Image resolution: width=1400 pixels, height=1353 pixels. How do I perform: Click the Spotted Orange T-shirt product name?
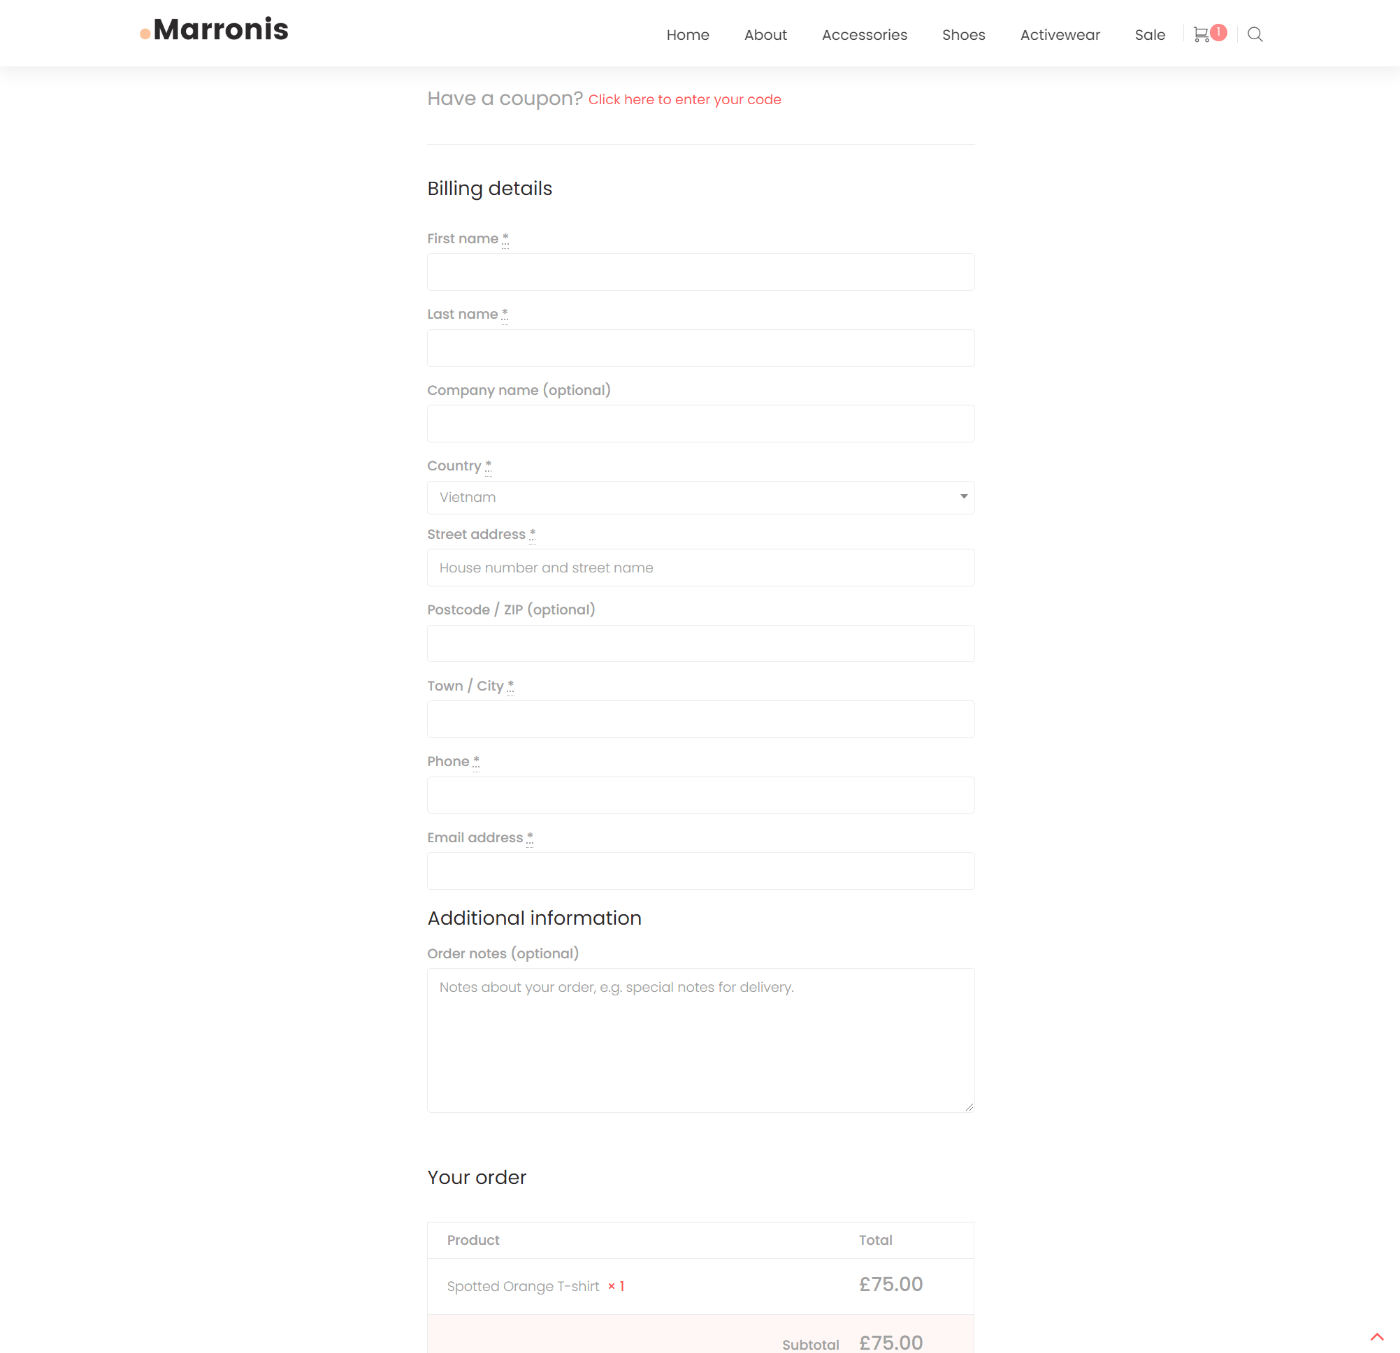(522, 1286)
